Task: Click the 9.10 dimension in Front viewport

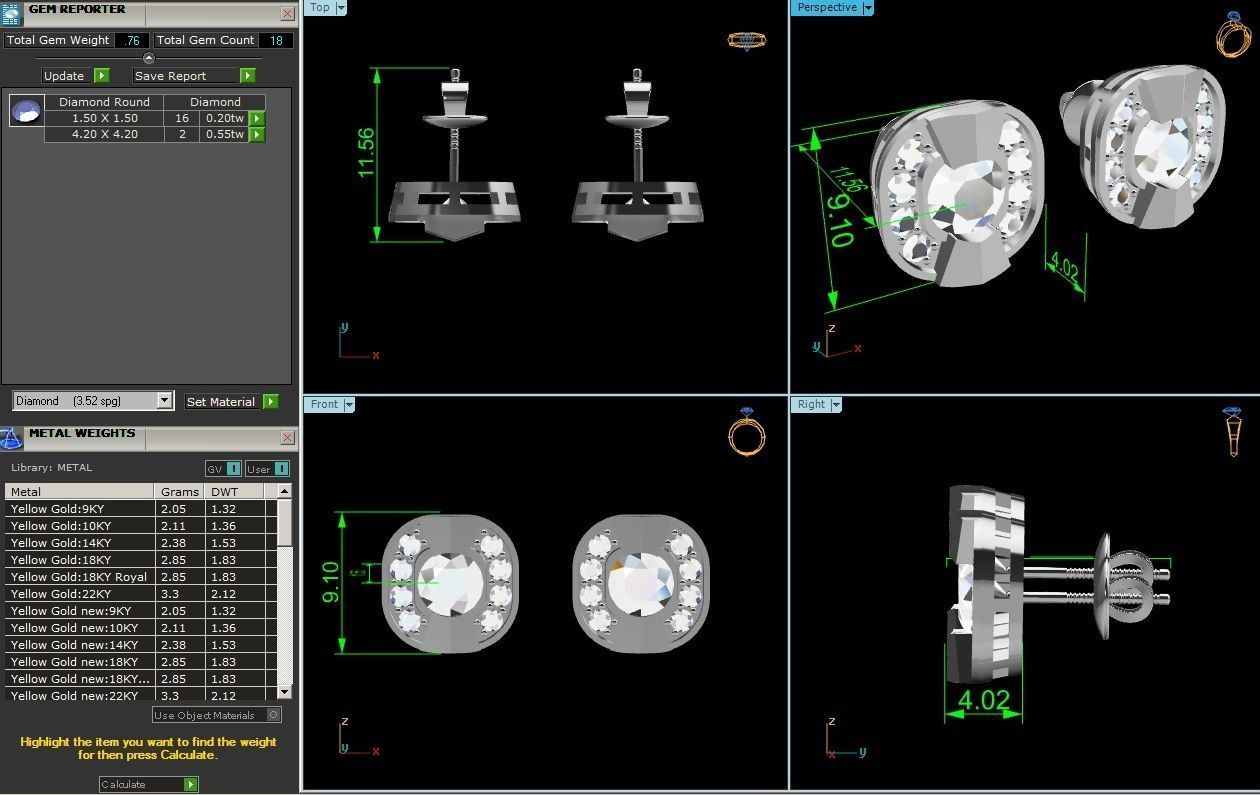Action: pos(331,581)
